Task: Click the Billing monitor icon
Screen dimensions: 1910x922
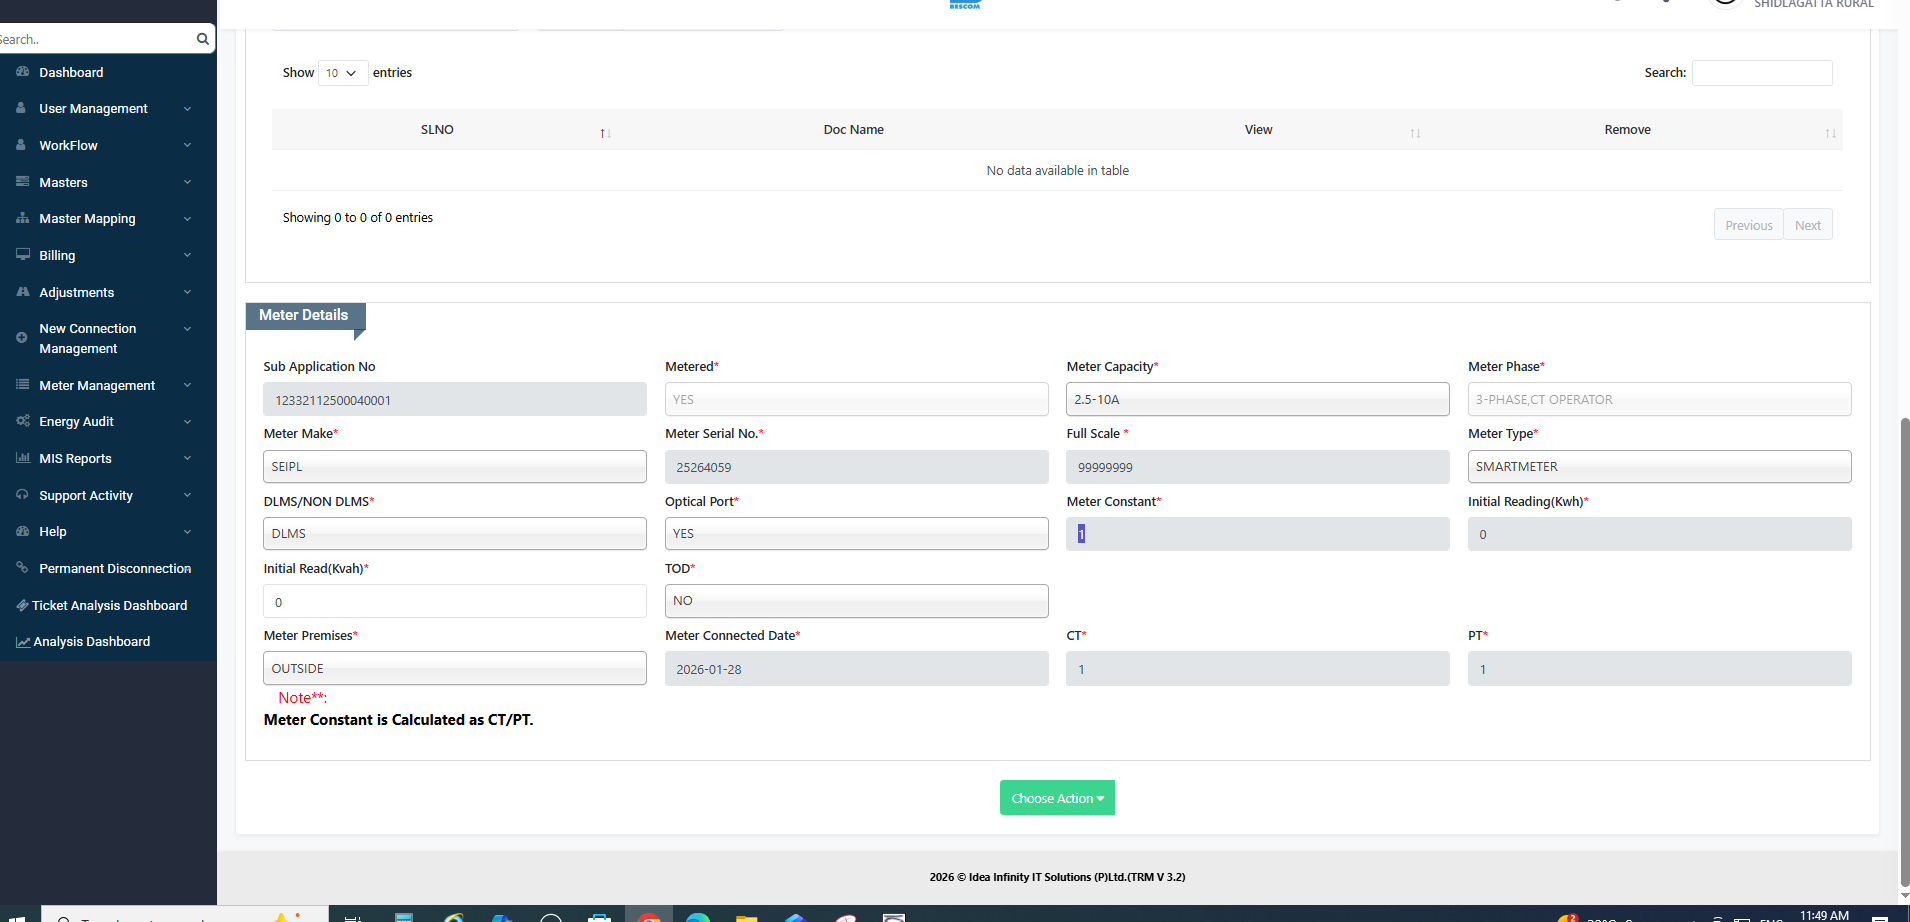Action: pyautogui.click(x=22, y=255)
